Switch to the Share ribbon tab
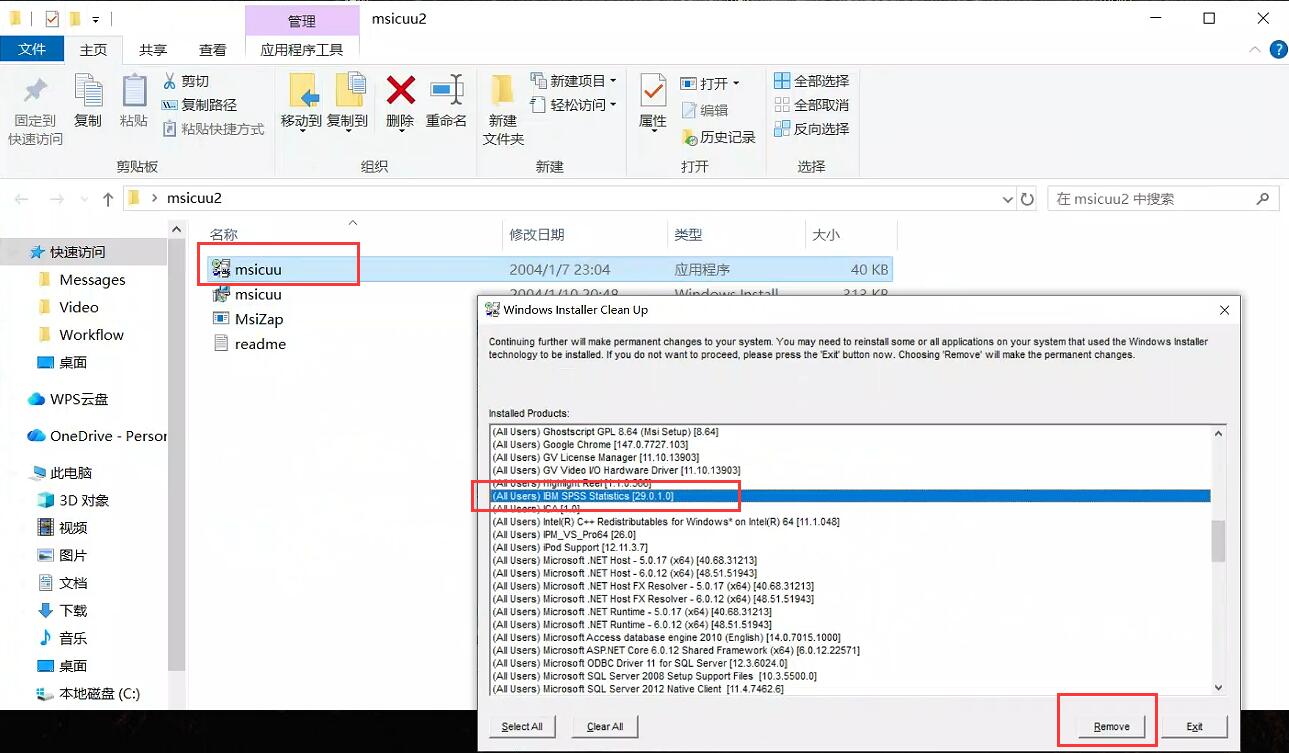Screen dimensions: 1289x753 153,50
